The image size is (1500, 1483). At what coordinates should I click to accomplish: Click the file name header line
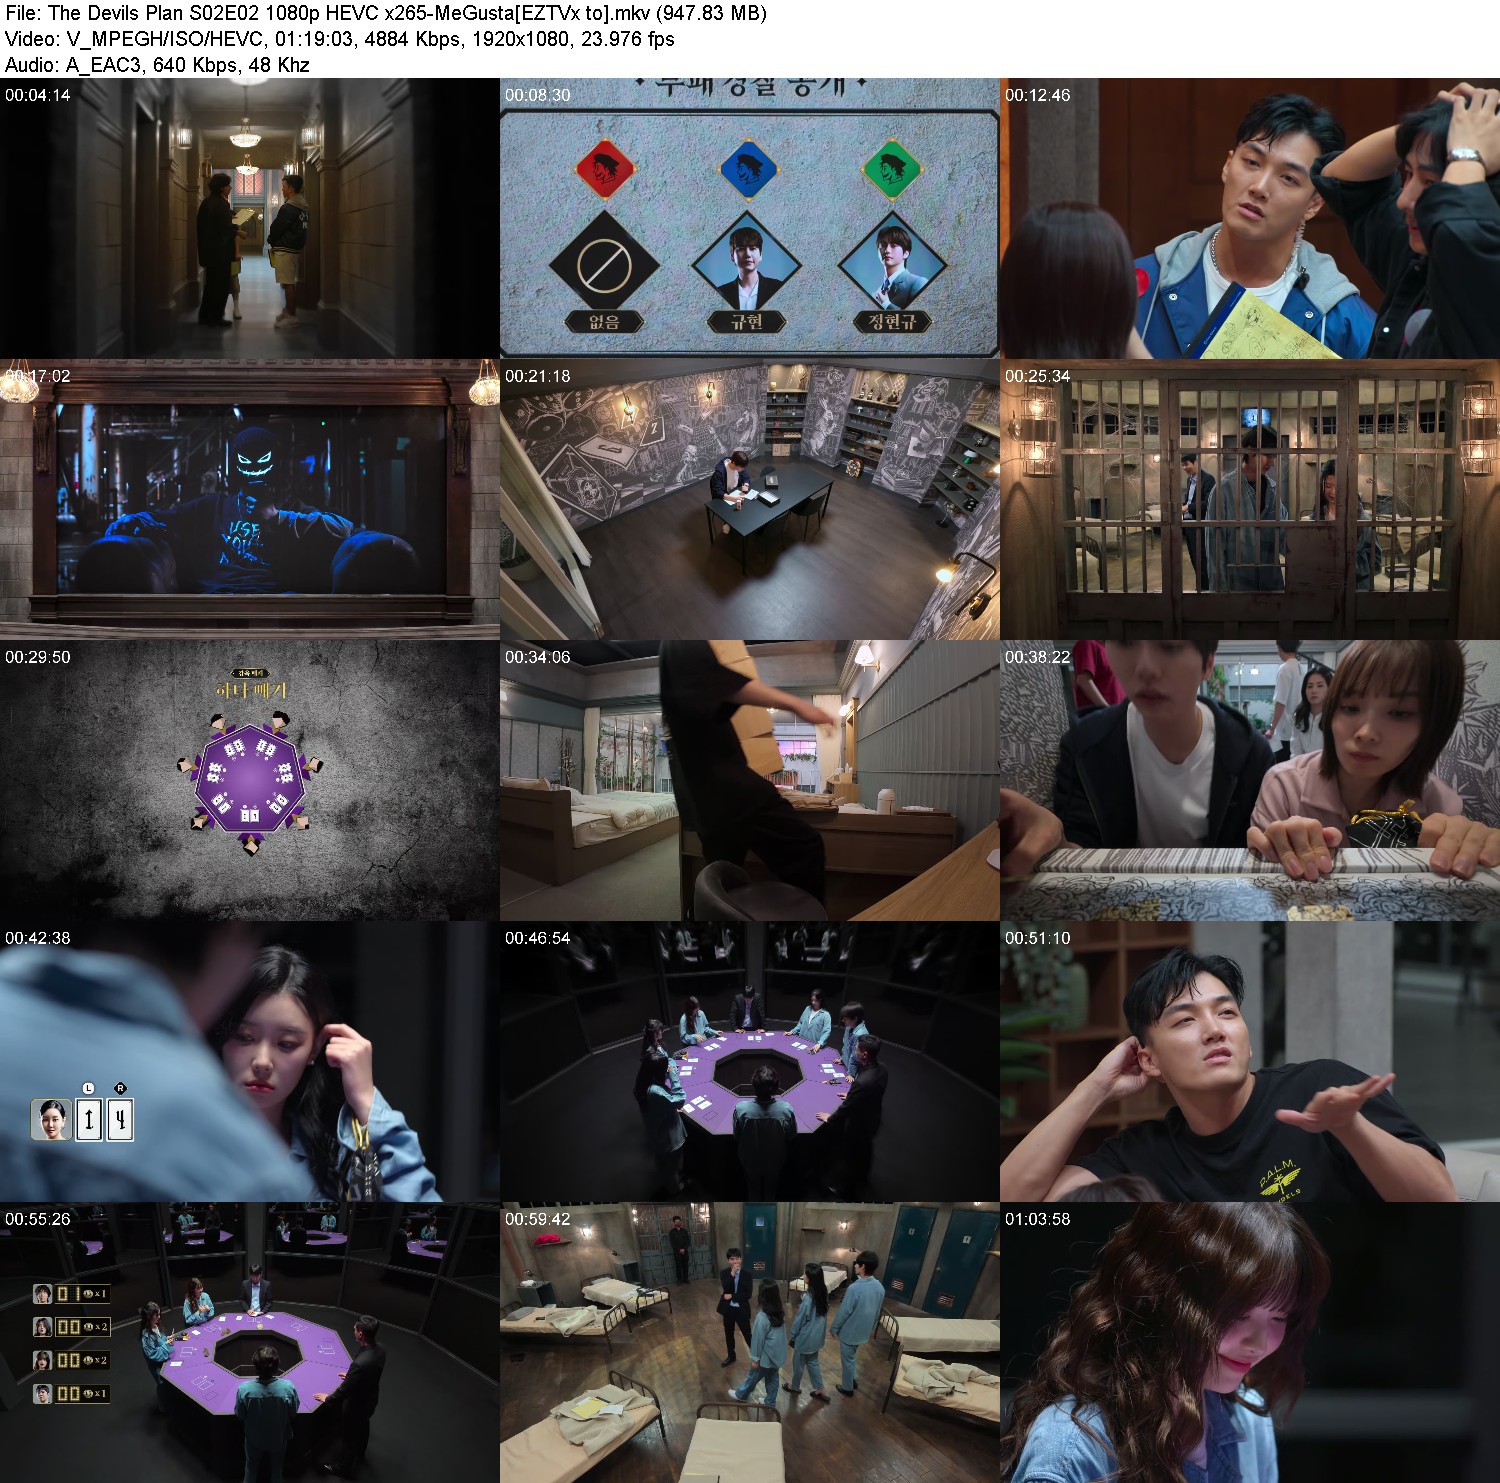(x=386, y=13)
